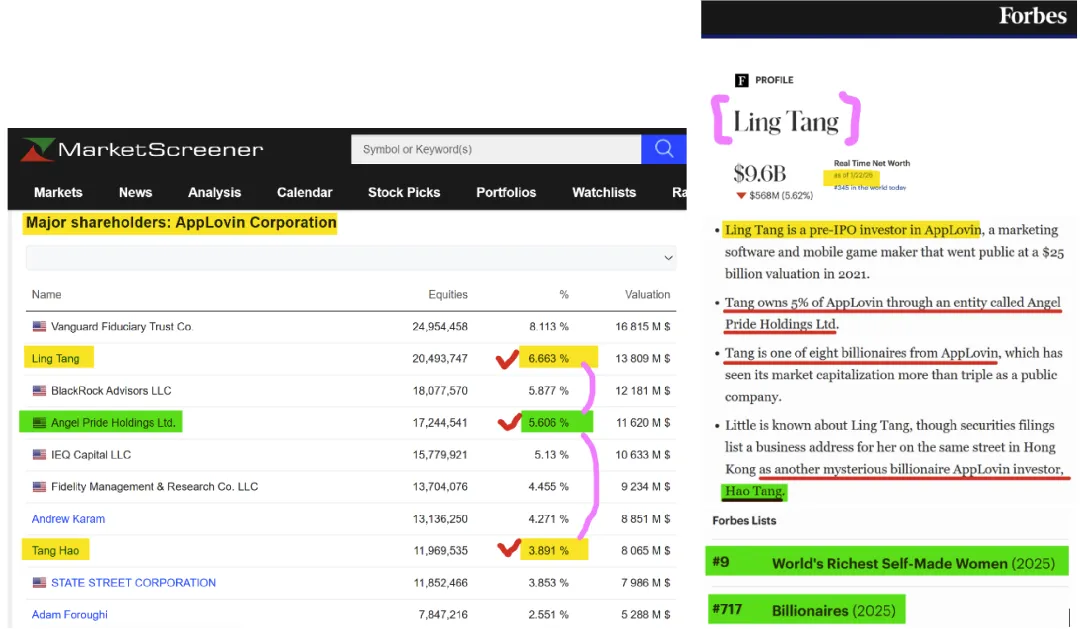Open the News menu
Image resolution: width=1080 pixels, height=629 pixels.
pyautogui.click(x=135, y=192)
